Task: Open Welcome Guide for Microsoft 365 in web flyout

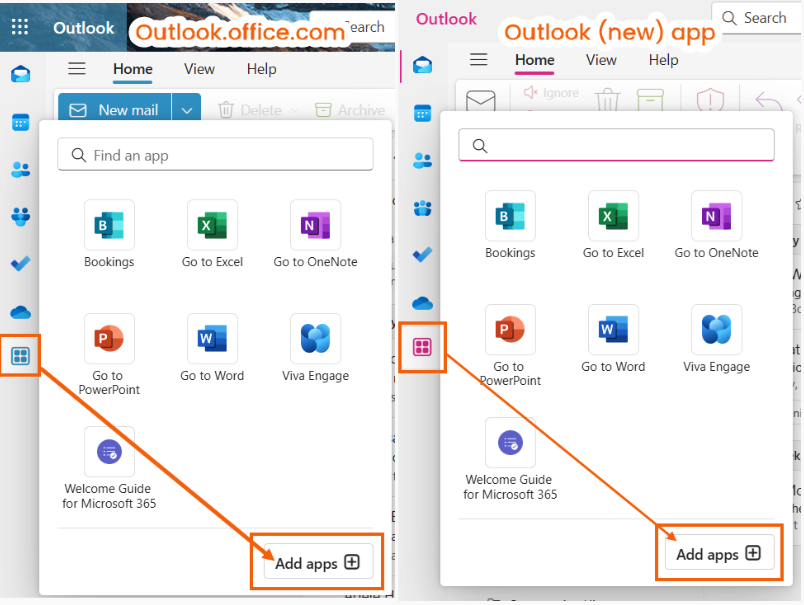Action: coord(109,468)
